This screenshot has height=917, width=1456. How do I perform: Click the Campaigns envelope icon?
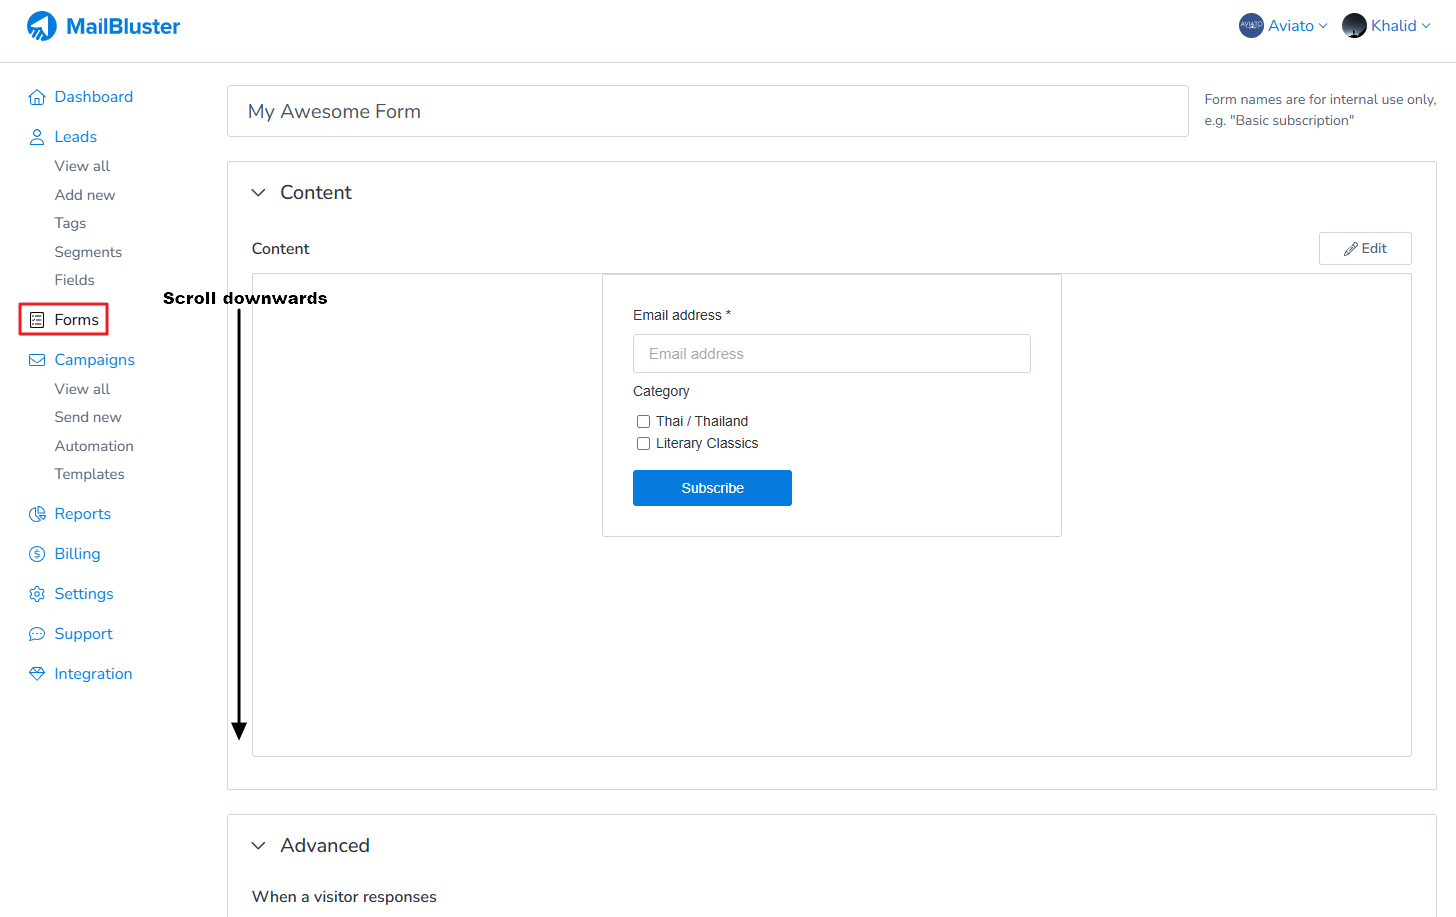click(37, 360)
